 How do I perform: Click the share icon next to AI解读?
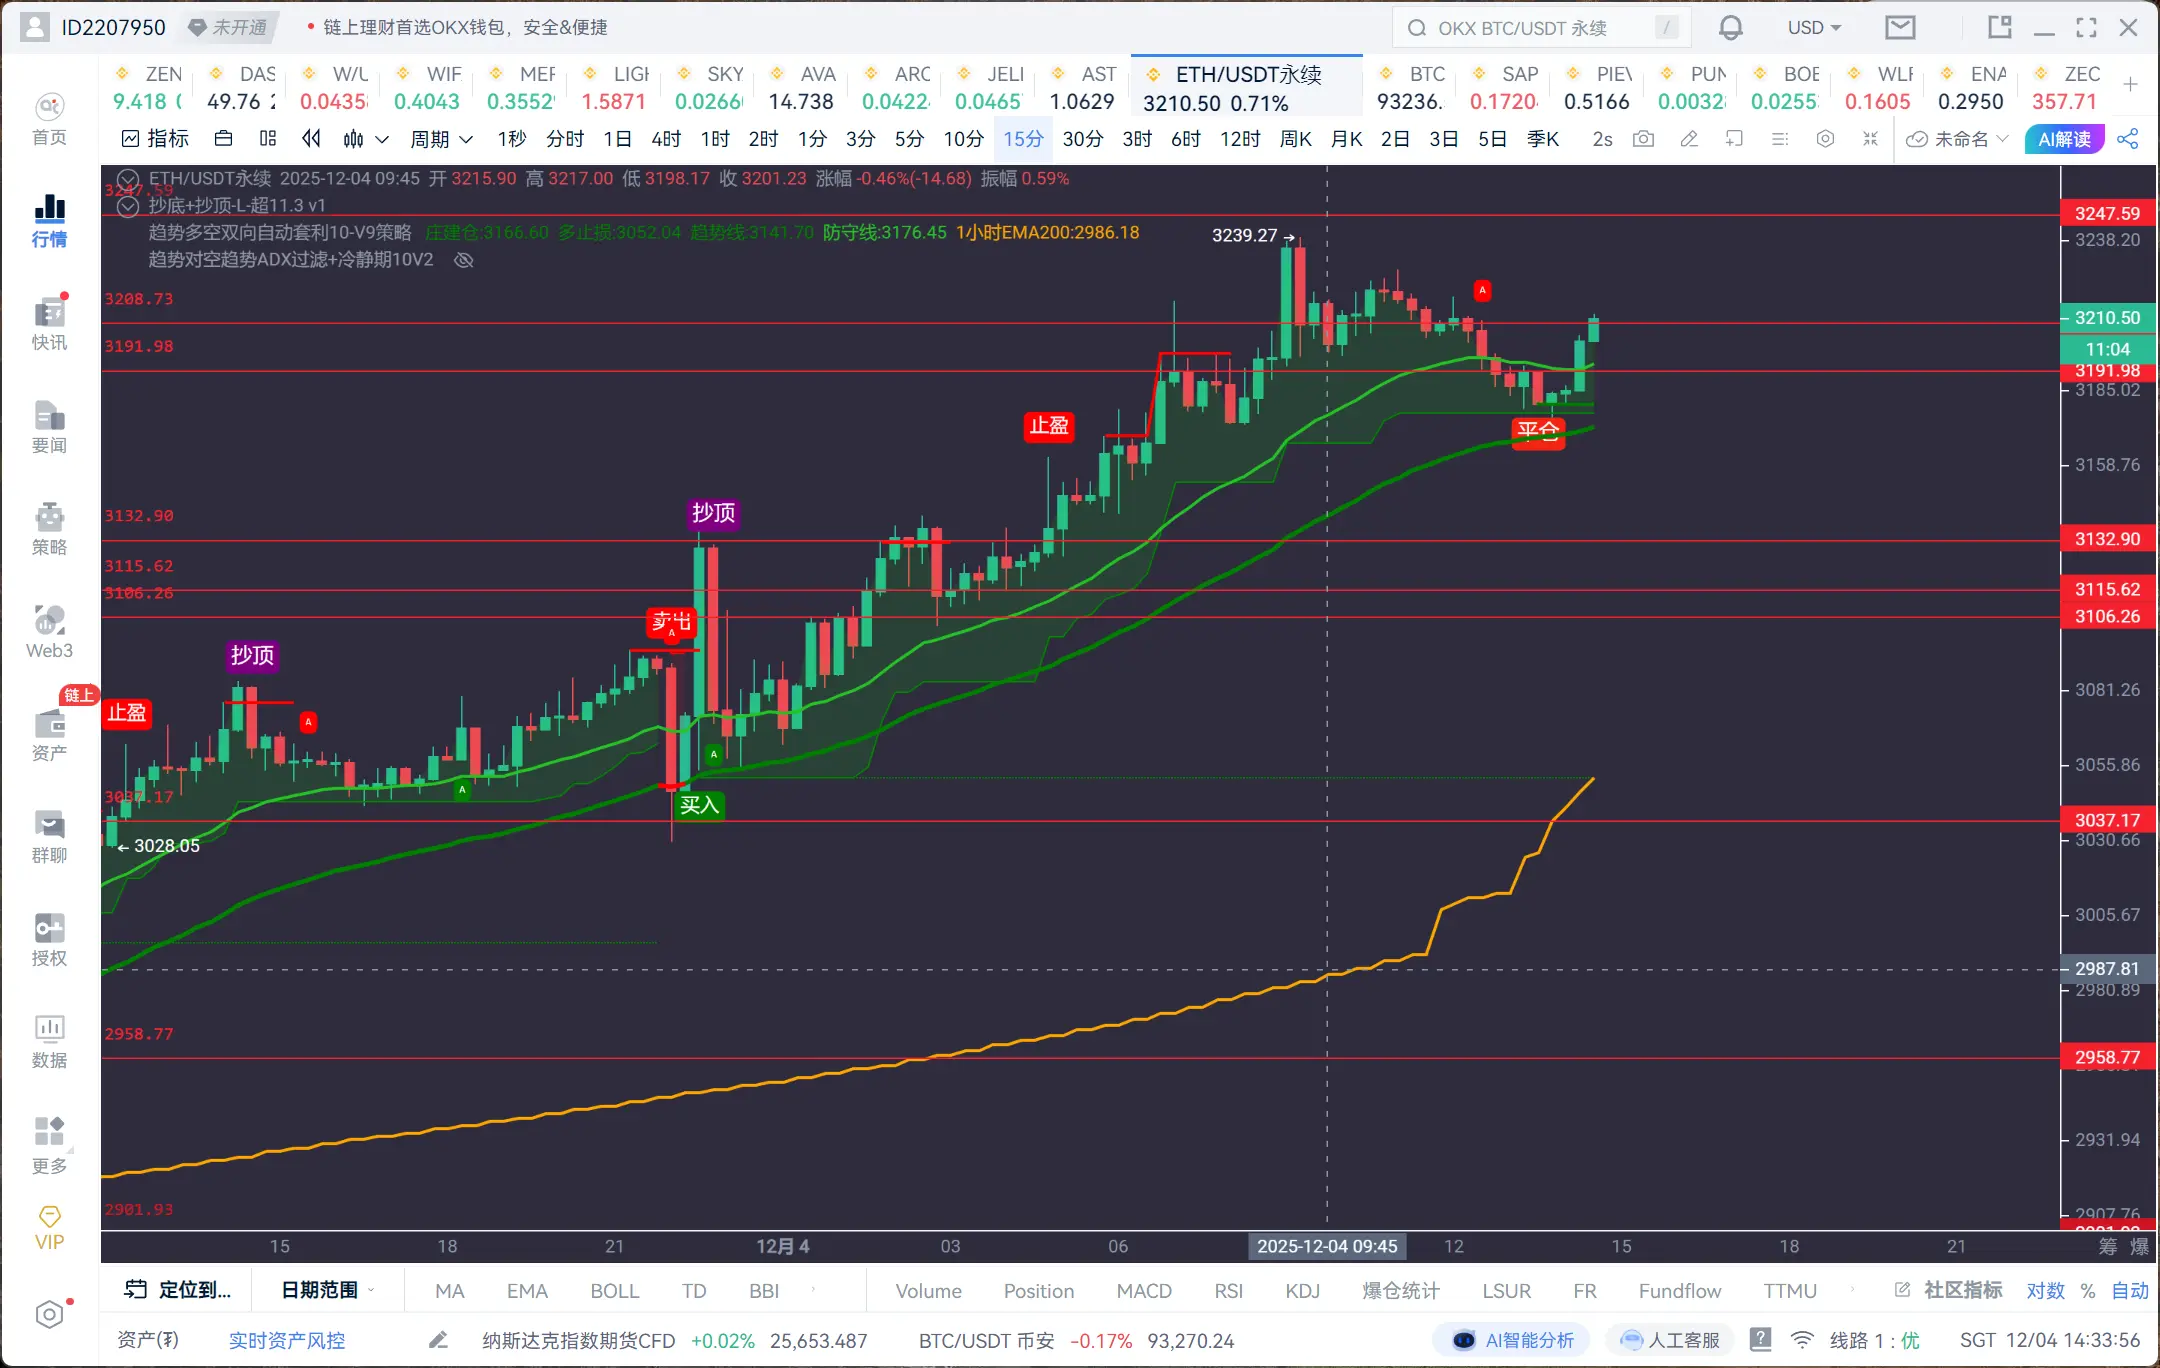(x=2128, y=139)
